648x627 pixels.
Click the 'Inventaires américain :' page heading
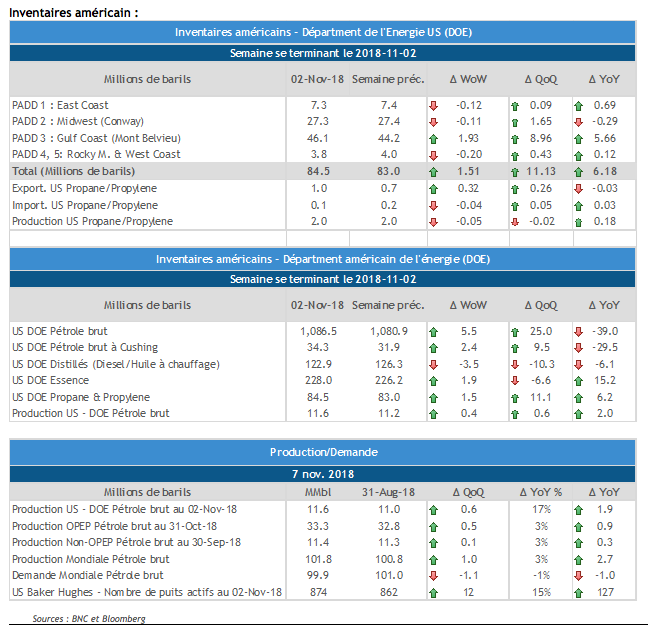69,12
